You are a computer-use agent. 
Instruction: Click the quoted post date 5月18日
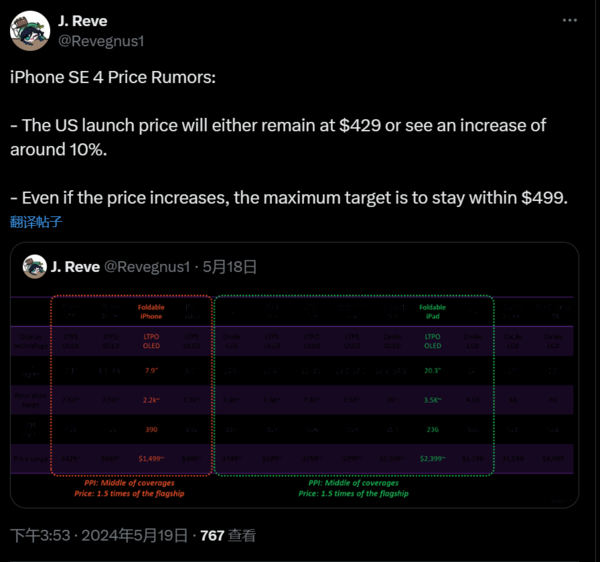tap(230, 267)
